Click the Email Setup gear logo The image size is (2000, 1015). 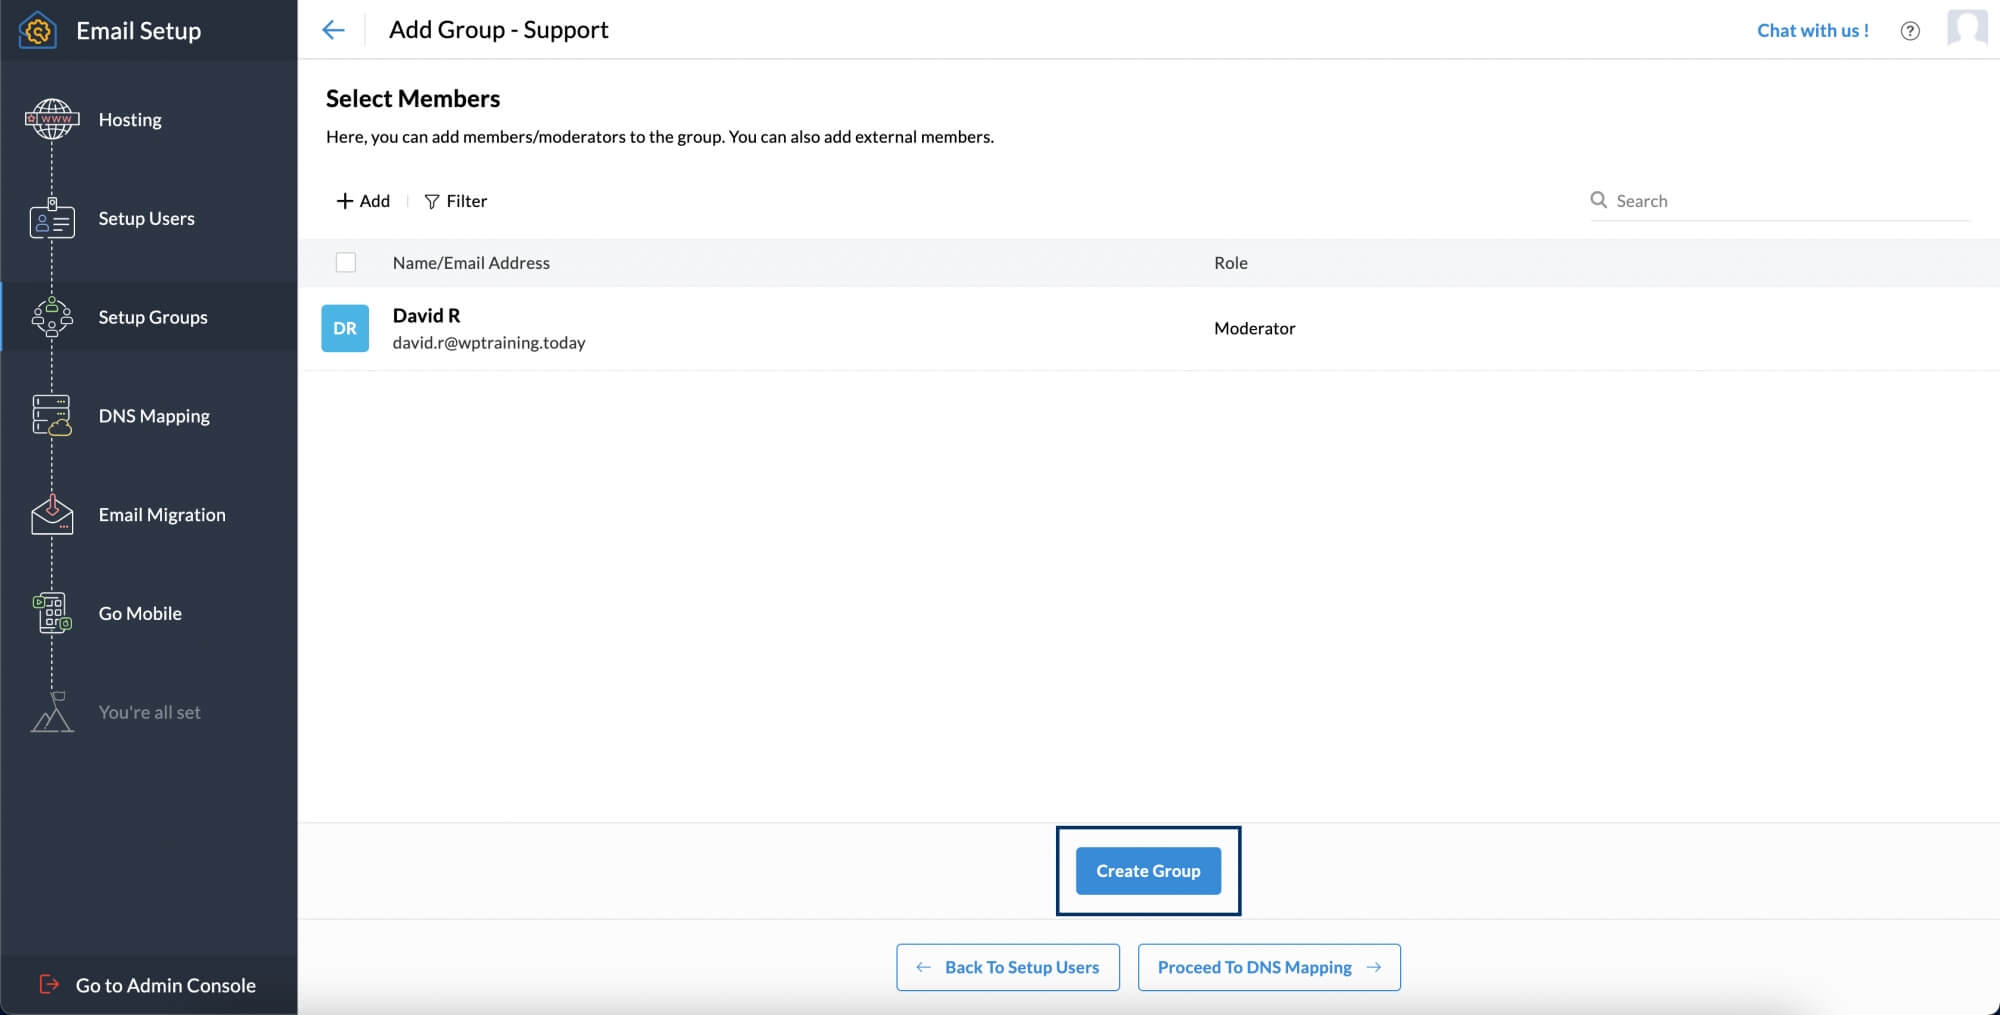tap(37, 30)
